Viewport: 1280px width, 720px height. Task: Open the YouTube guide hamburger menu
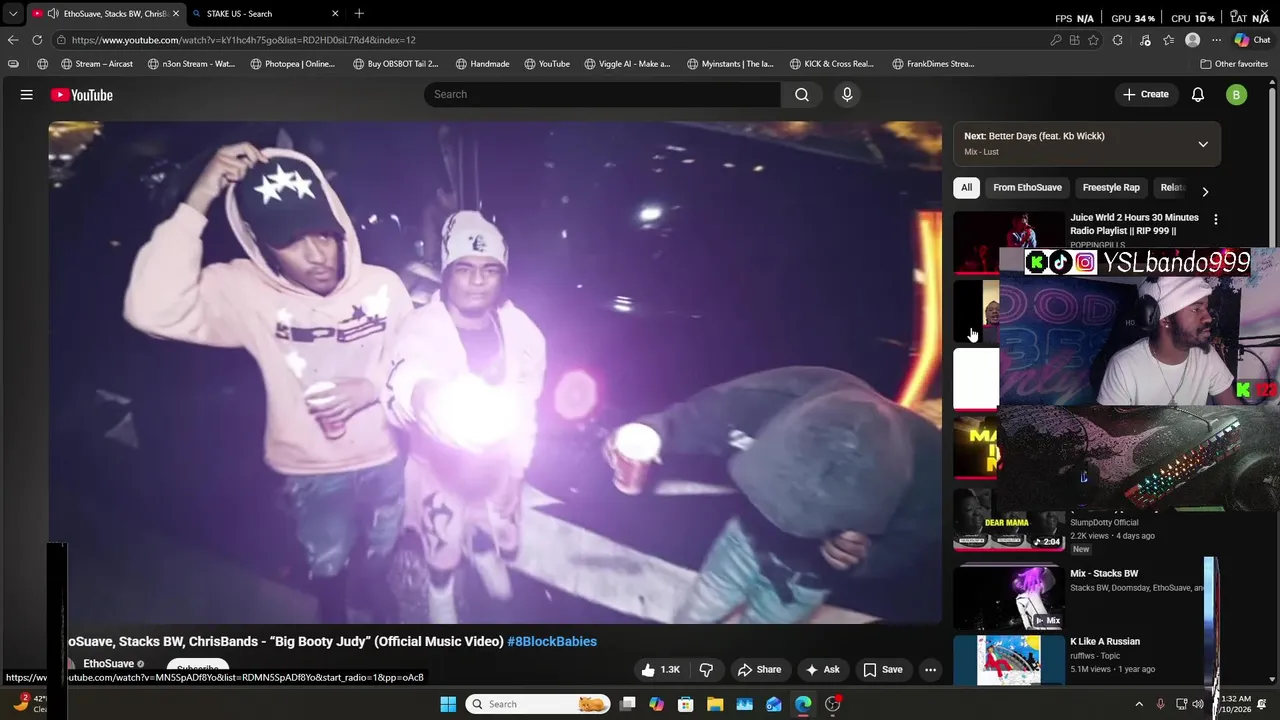[x=27, y=95]
